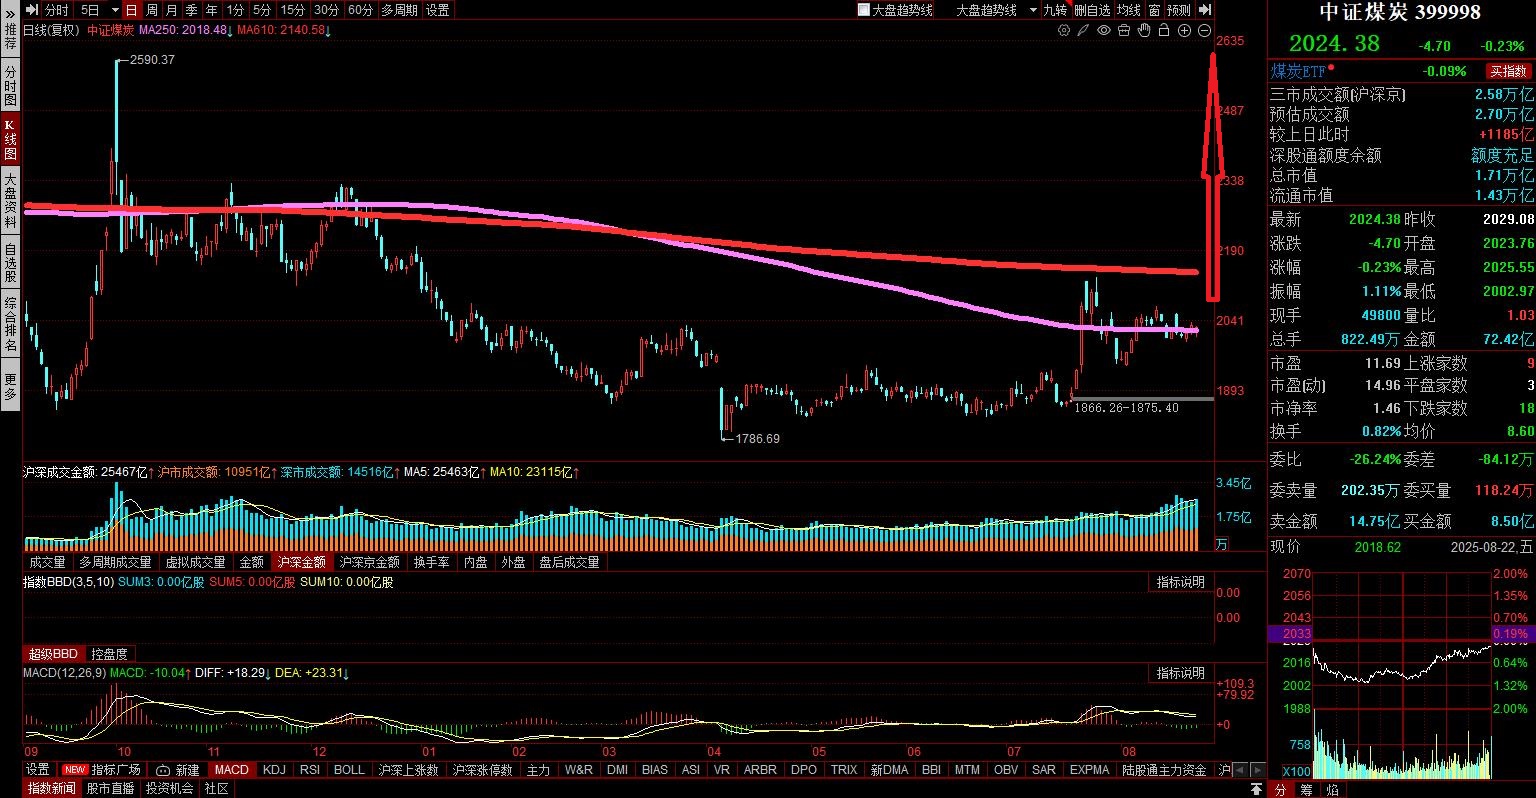
Task: Toggle the 均线 moving average button
Action: [1128, 10]
